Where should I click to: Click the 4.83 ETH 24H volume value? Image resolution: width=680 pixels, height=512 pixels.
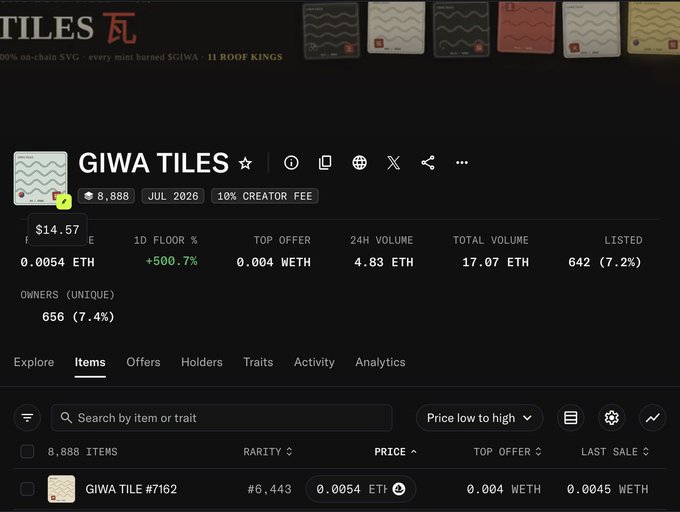click(x=384, y=262)
